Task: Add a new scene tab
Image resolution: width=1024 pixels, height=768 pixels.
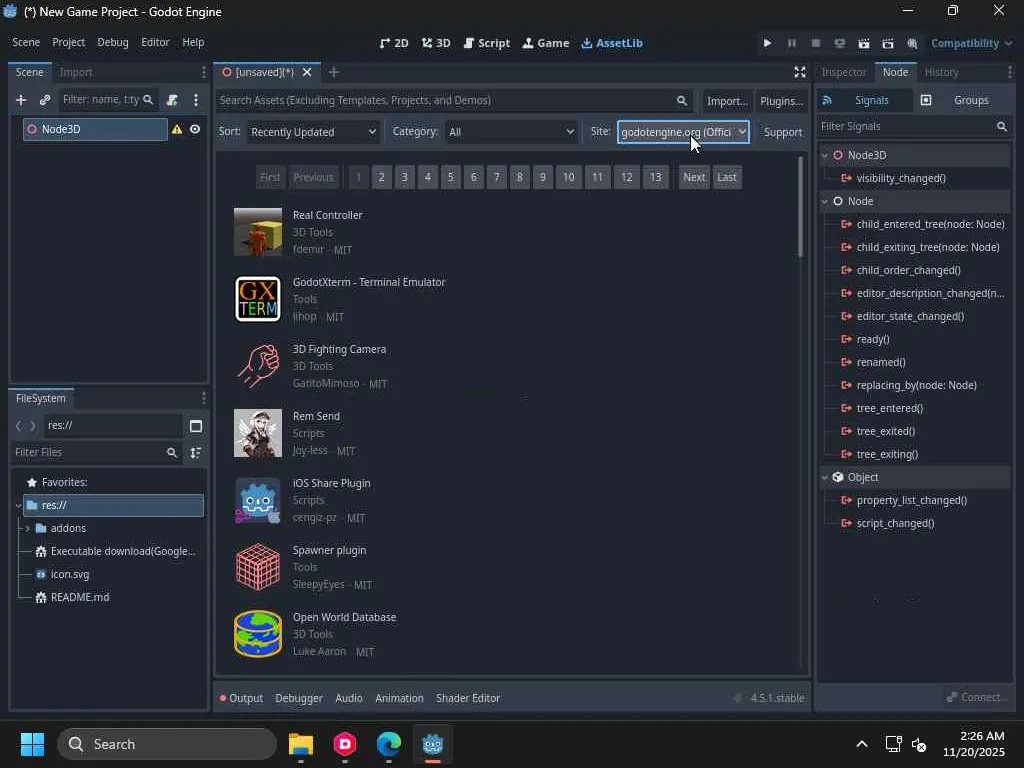Action: [334, 72]
